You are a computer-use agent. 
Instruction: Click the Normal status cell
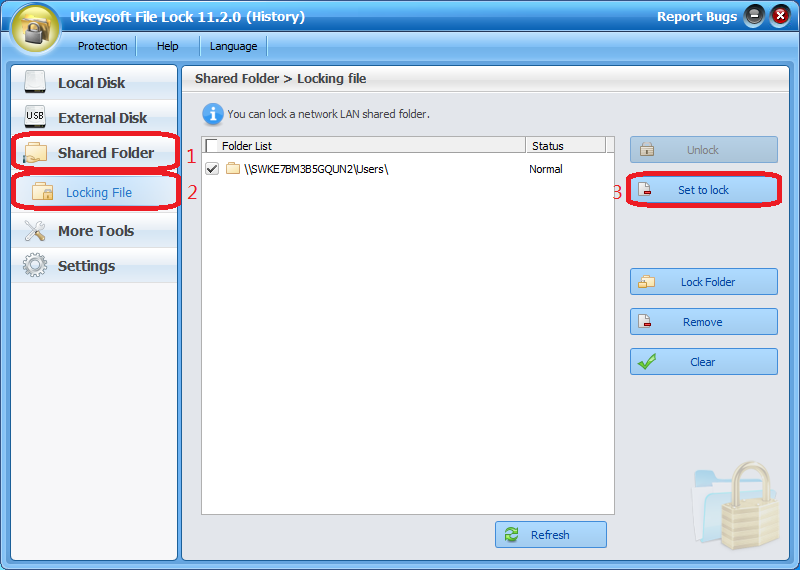tap(545, 169)
